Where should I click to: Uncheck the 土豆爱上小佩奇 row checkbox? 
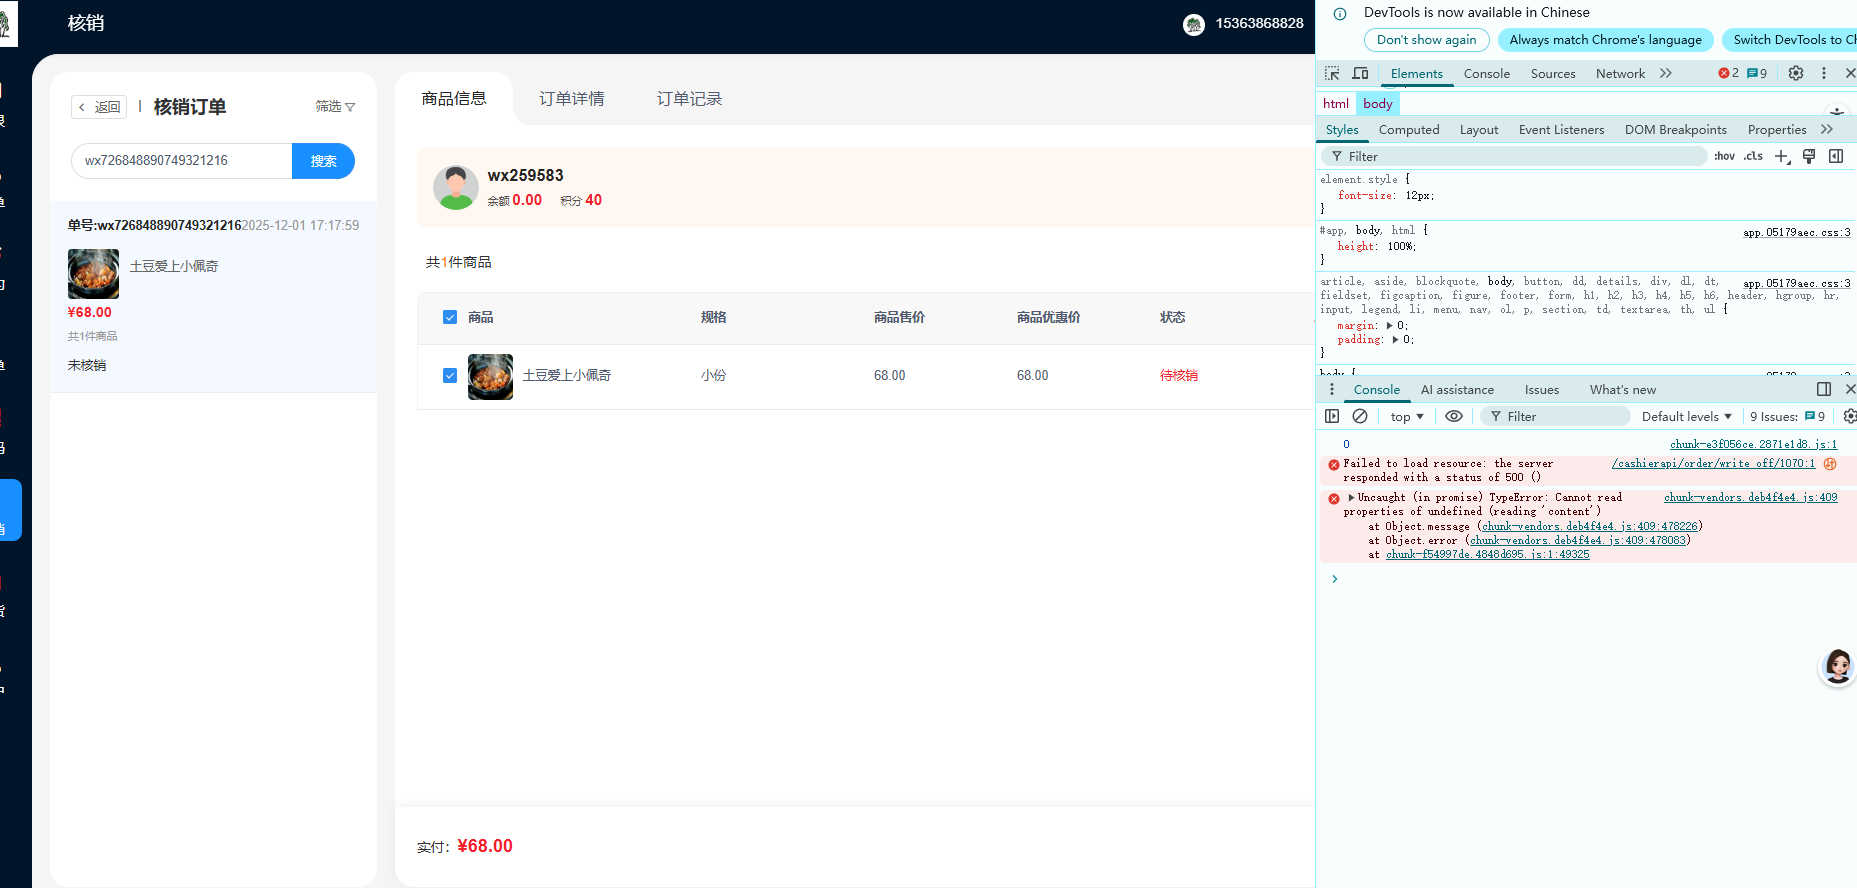[x=450, y=376]
